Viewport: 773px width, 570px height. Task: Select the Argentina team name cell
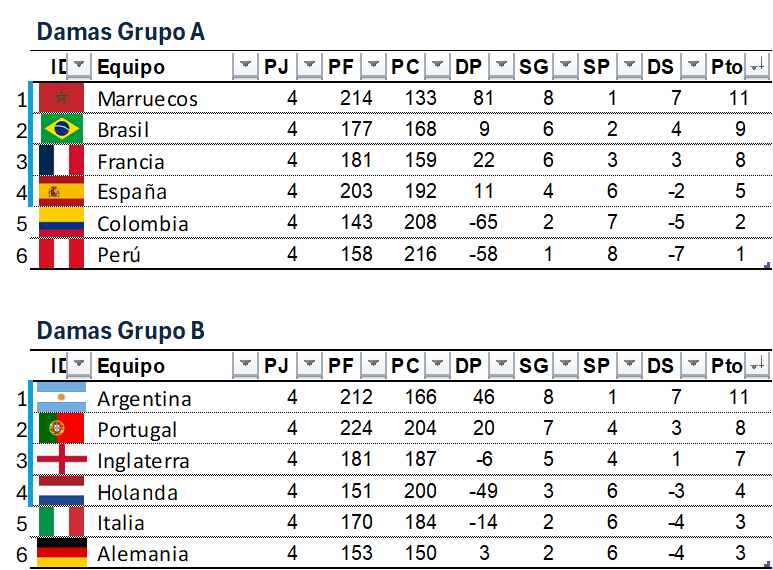click(x=144, y=399)
